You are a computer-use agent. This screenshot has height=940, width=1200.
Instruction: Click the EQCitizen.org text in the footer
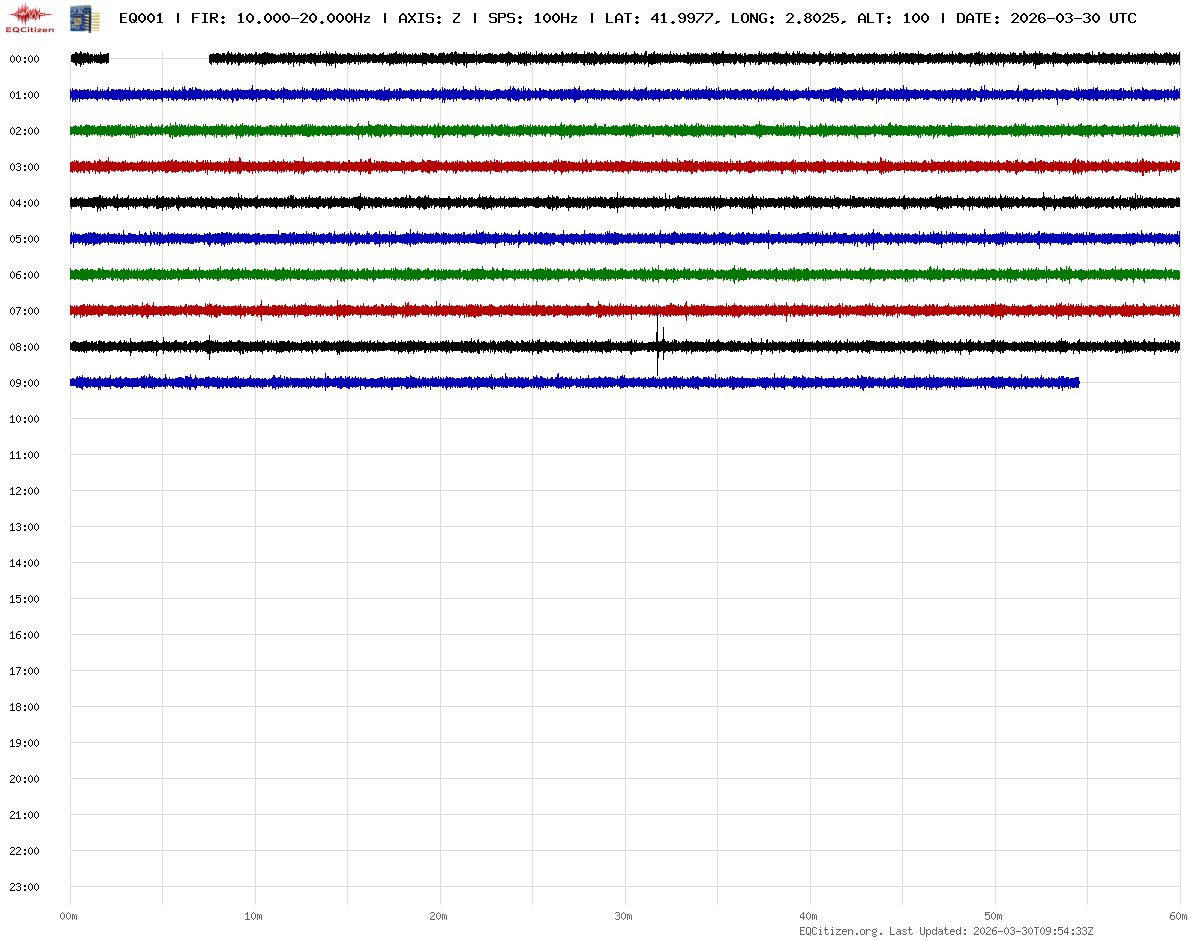840,931
